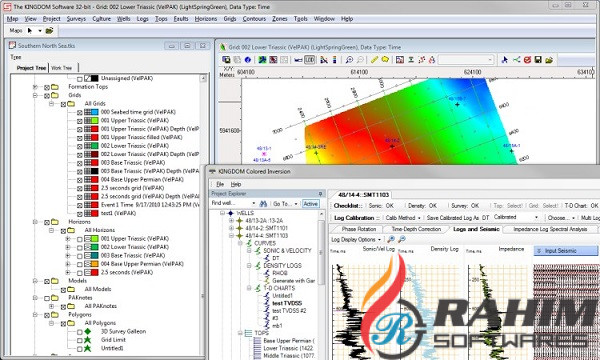Click the red map window icon after polygon tool
This screenshot has width=600, height=360.
(x=399, y=60)
